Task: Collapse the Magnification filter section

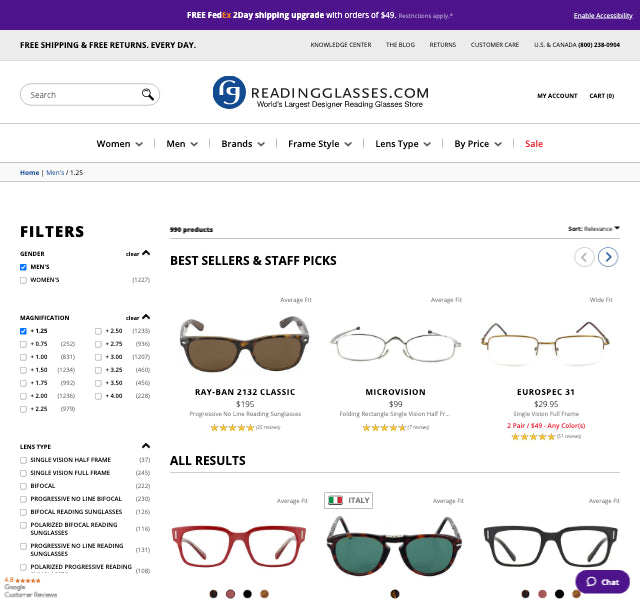Action: [x=146, y=317]
